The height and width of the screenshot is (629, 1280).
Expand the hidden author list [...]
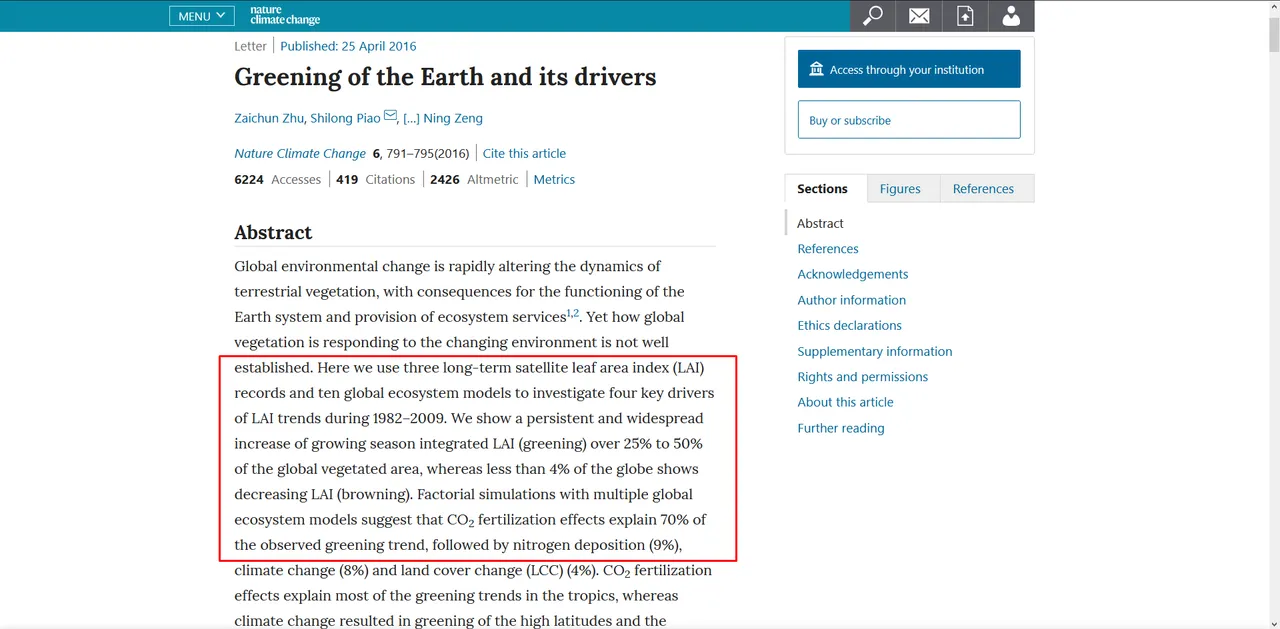[411, 118]
